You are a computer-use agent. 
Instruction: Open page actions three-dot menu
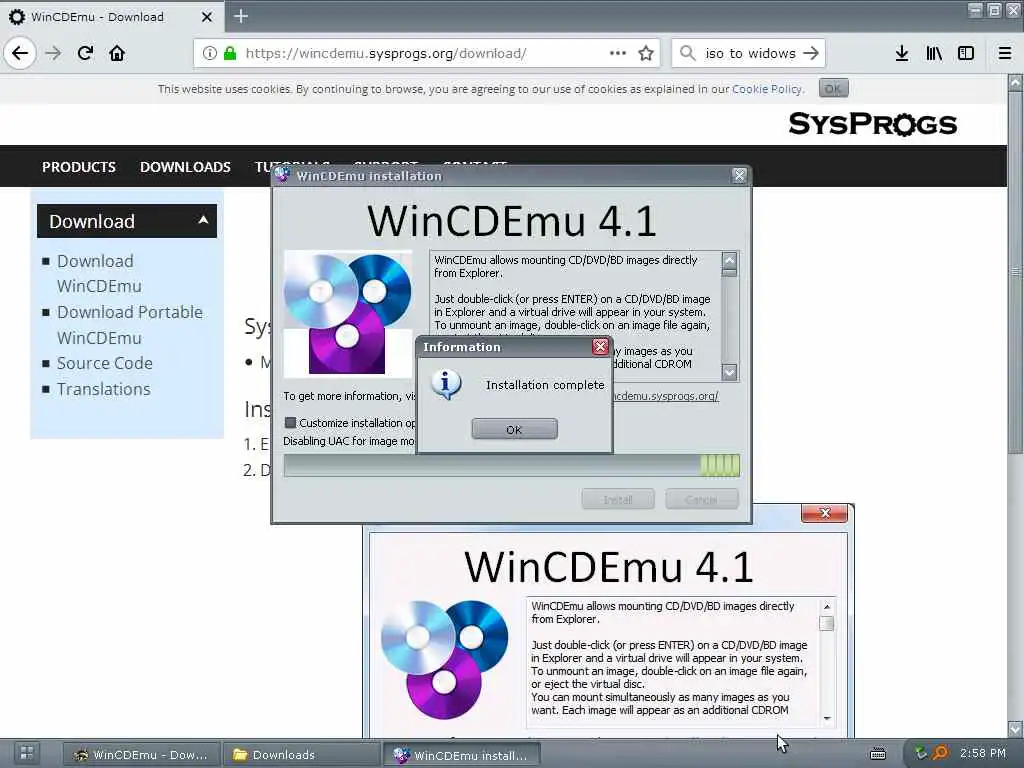pos(617,53)
